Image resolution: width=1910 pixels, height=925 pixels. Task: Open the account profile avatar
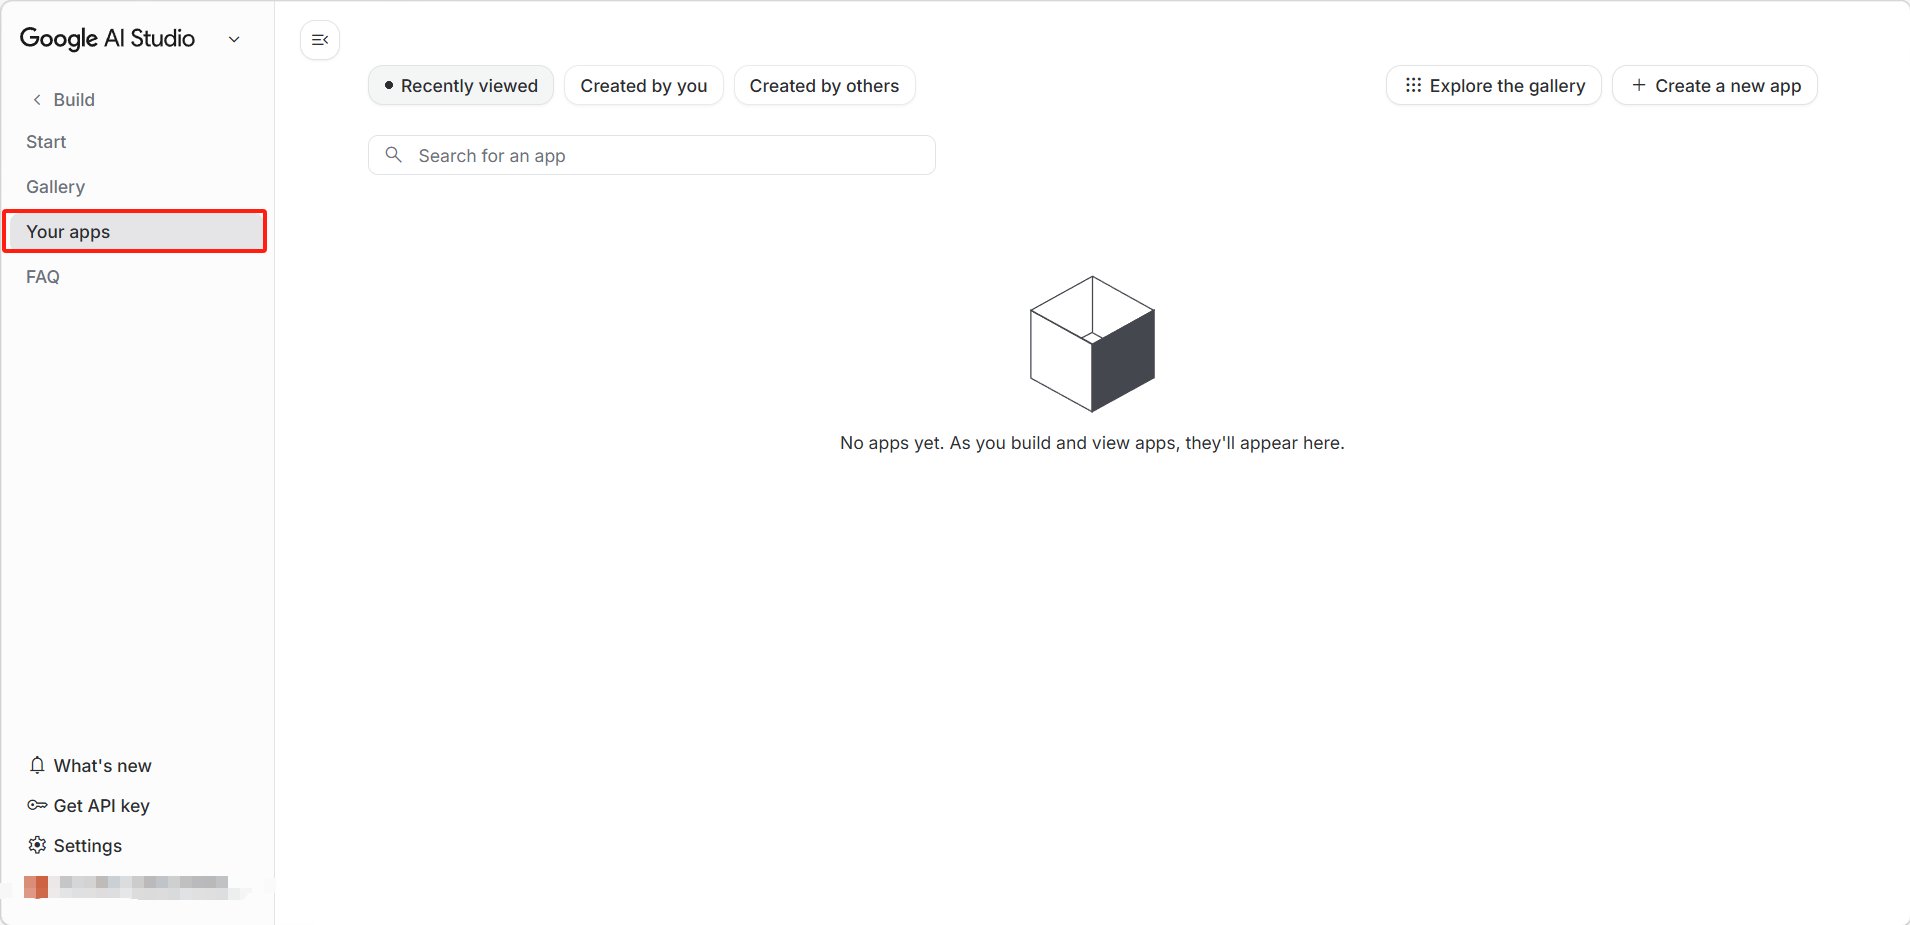click(x=36, y=887)
